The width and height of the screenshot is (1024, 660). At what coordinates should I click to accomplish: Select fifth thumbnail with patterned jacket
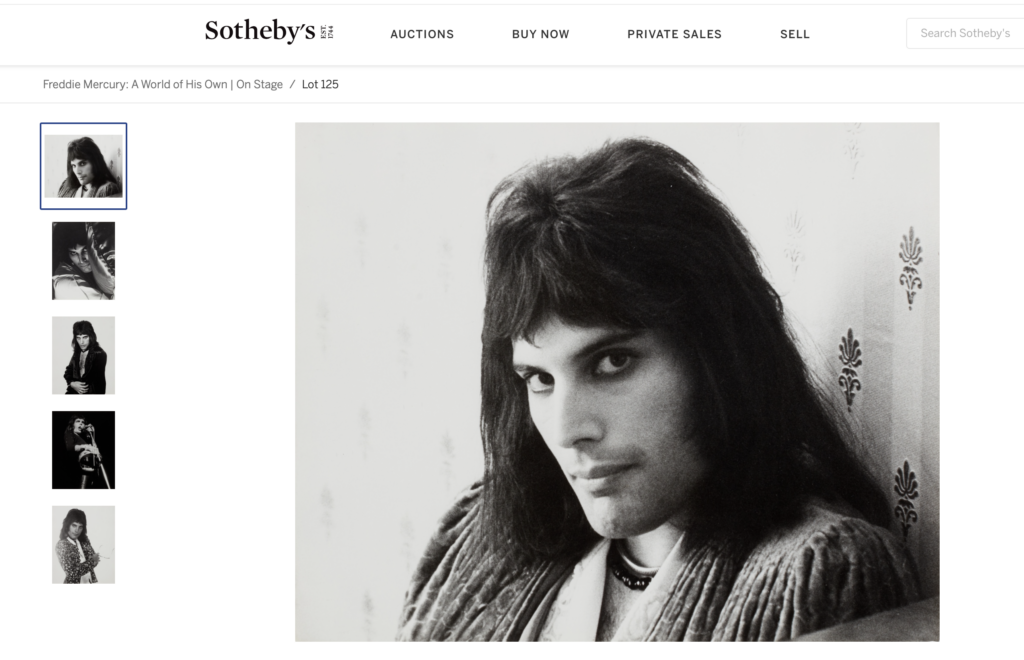tap(84, 544)
